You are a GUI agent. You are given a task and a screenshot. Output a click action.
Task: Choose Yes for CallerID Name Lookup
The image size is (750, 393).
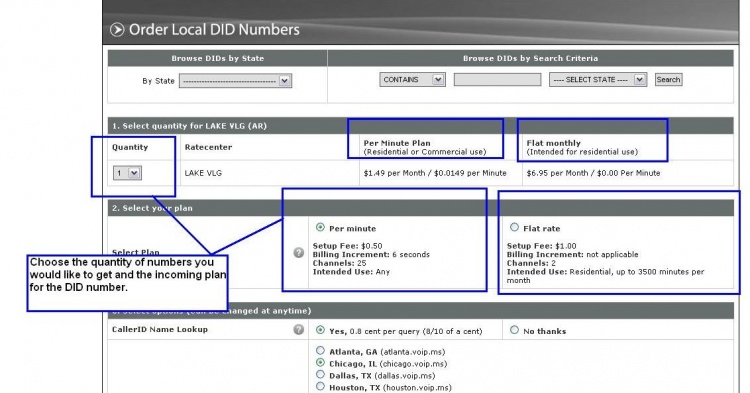pyautogui.click(x=320, y=330)
